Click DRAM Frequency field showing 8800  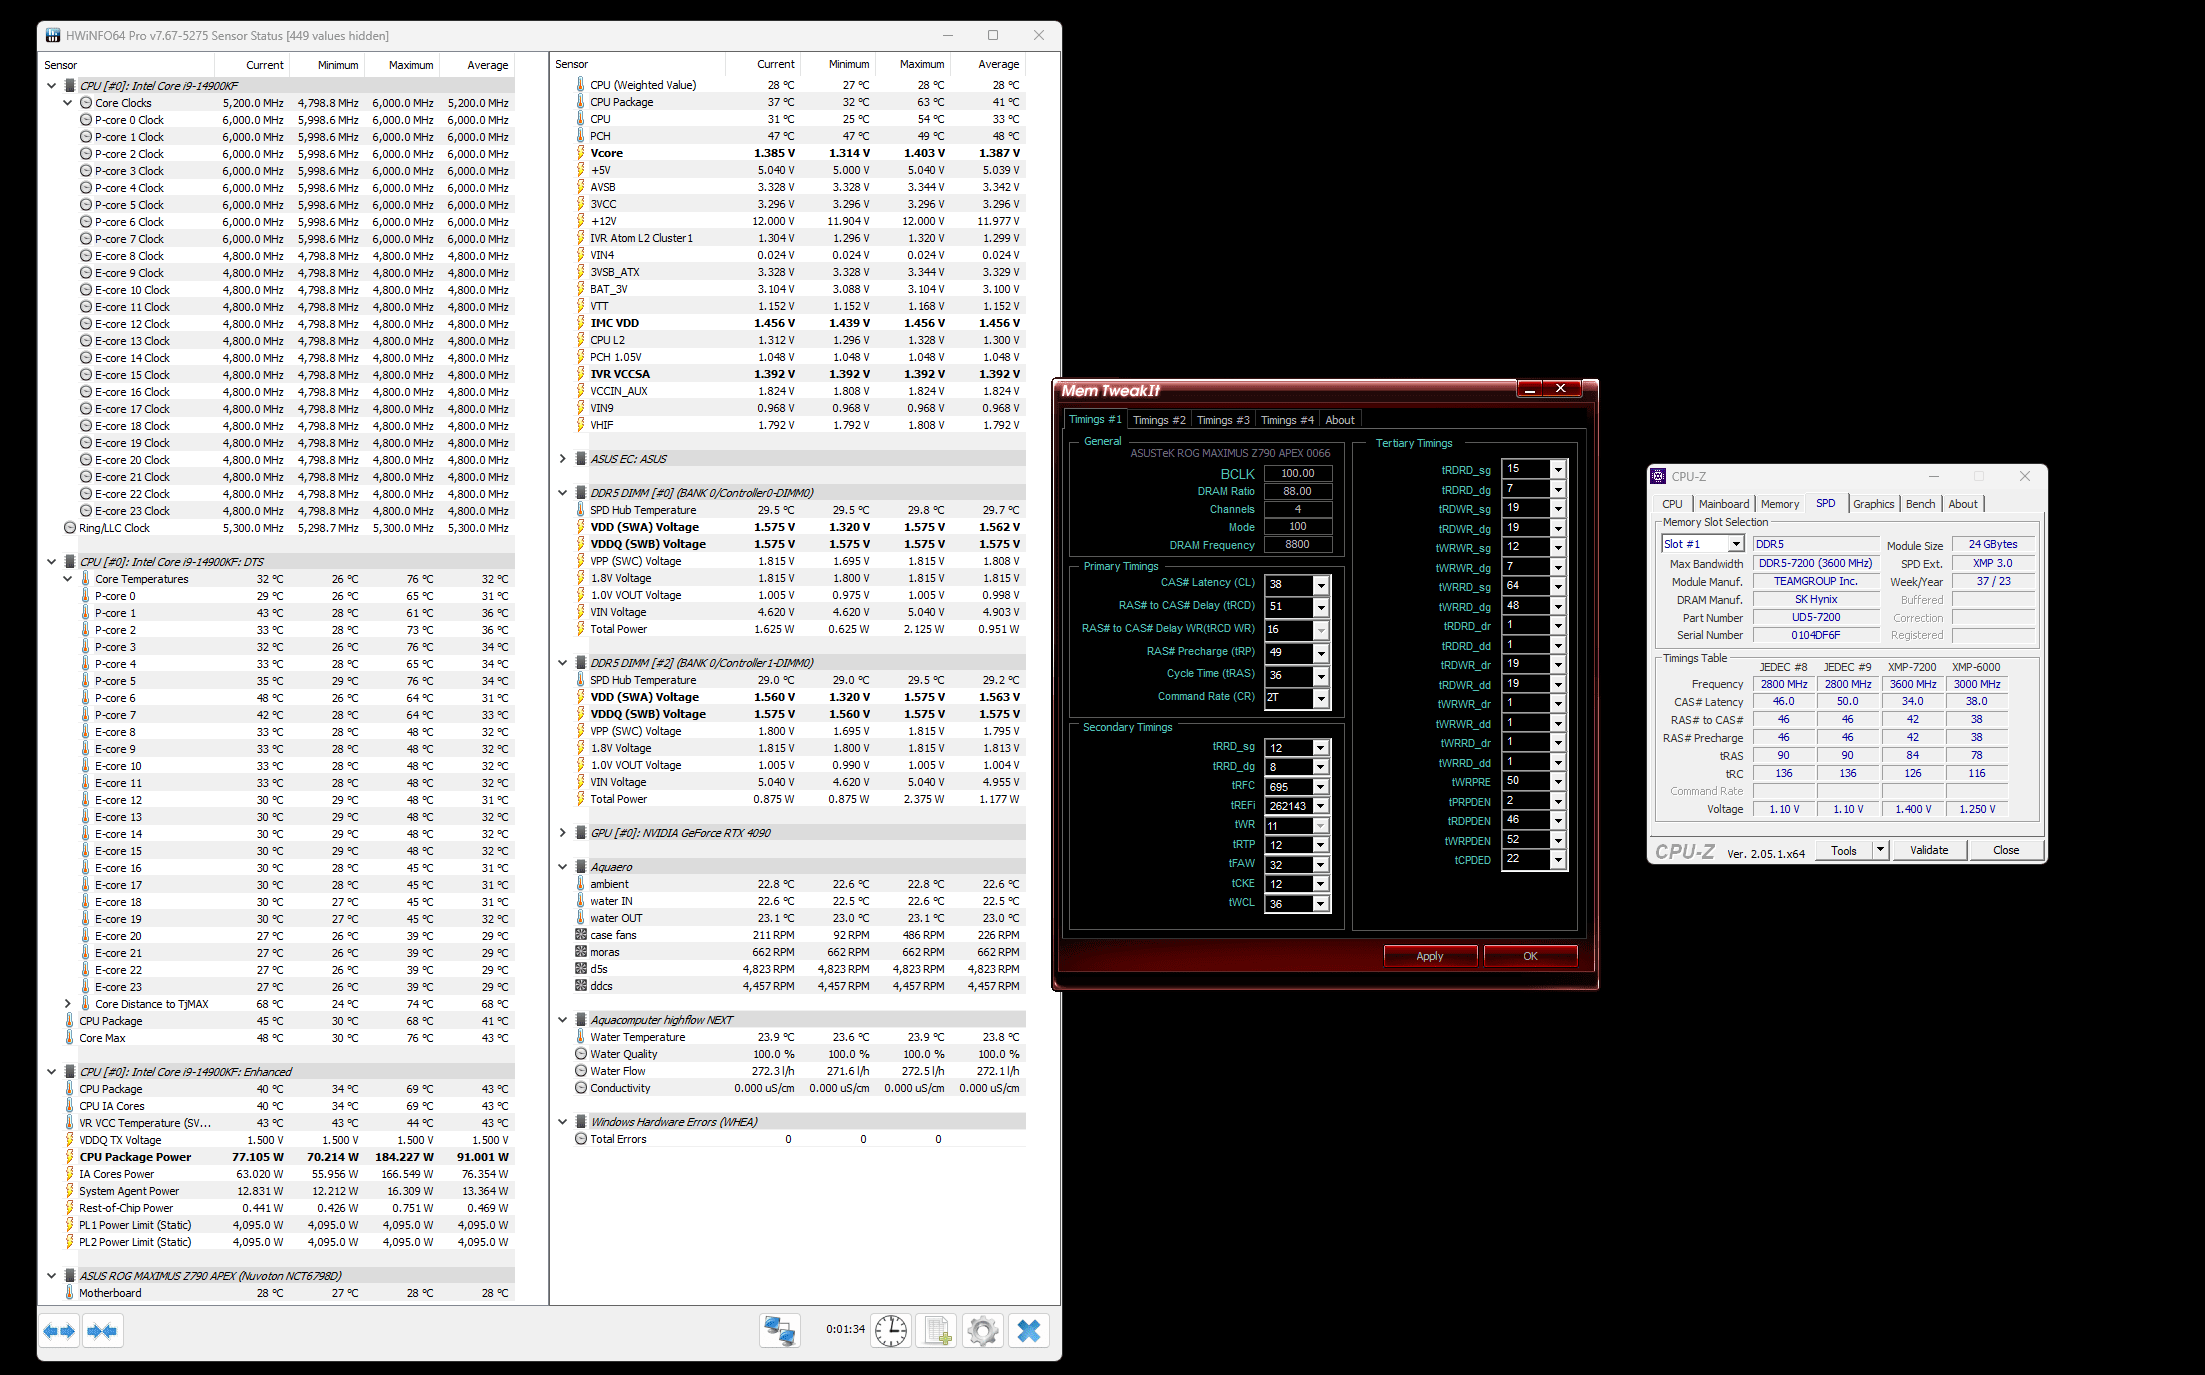coord(1298,545)
